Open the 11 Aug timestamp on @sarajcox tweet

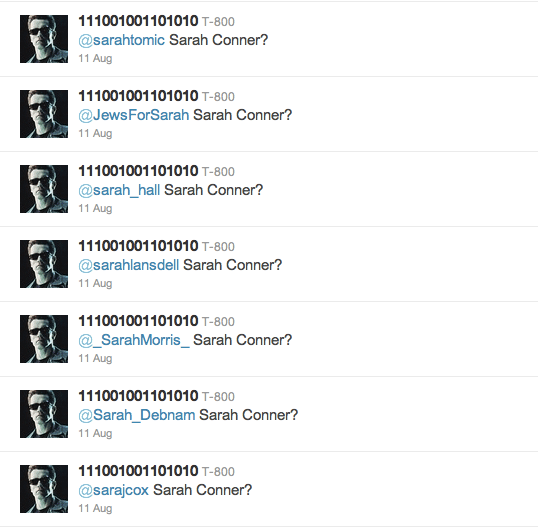coord(95,508)
